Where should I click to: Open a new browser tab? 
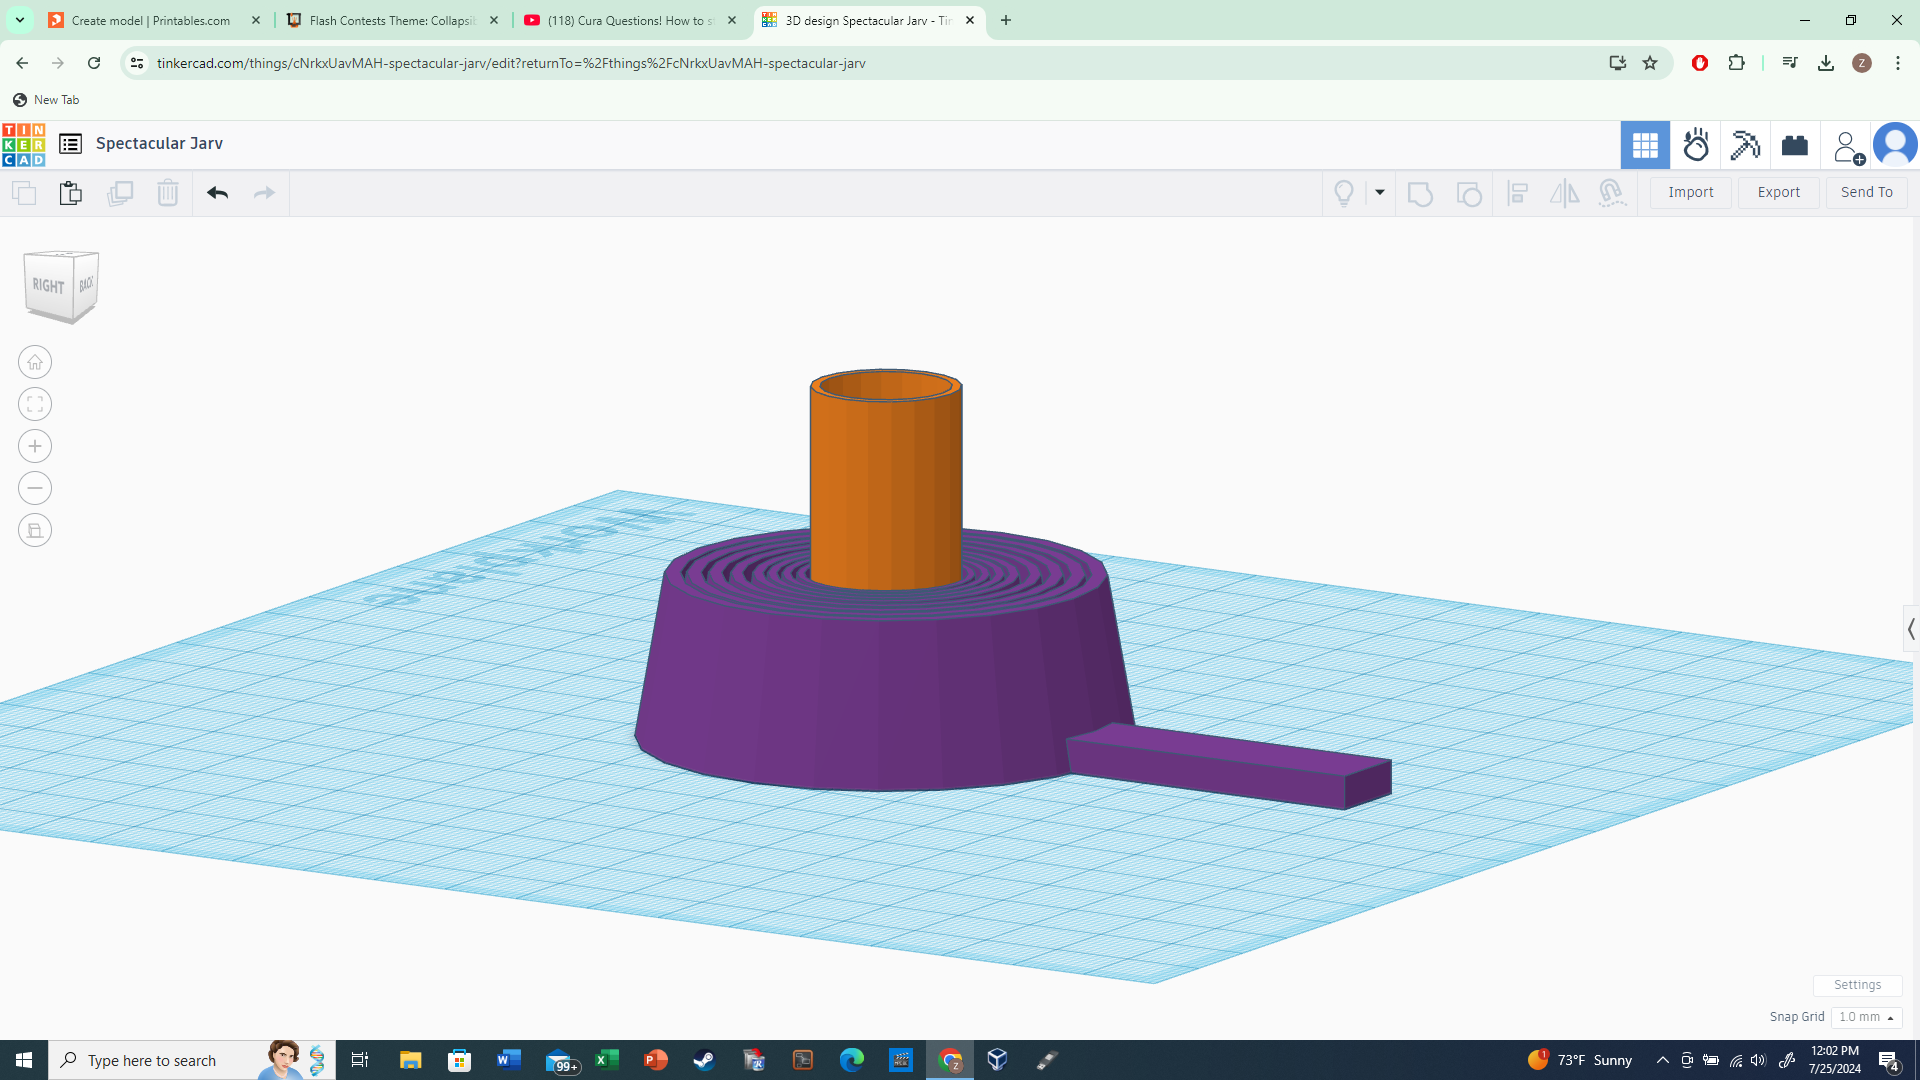pos(1006,20)
